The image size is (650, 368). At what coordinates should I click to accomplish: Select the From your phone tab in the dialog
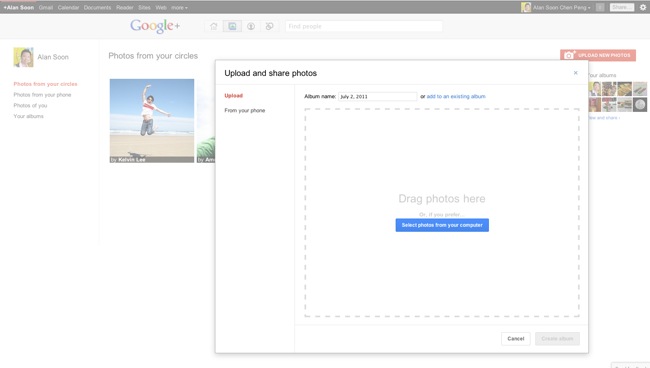245,110
